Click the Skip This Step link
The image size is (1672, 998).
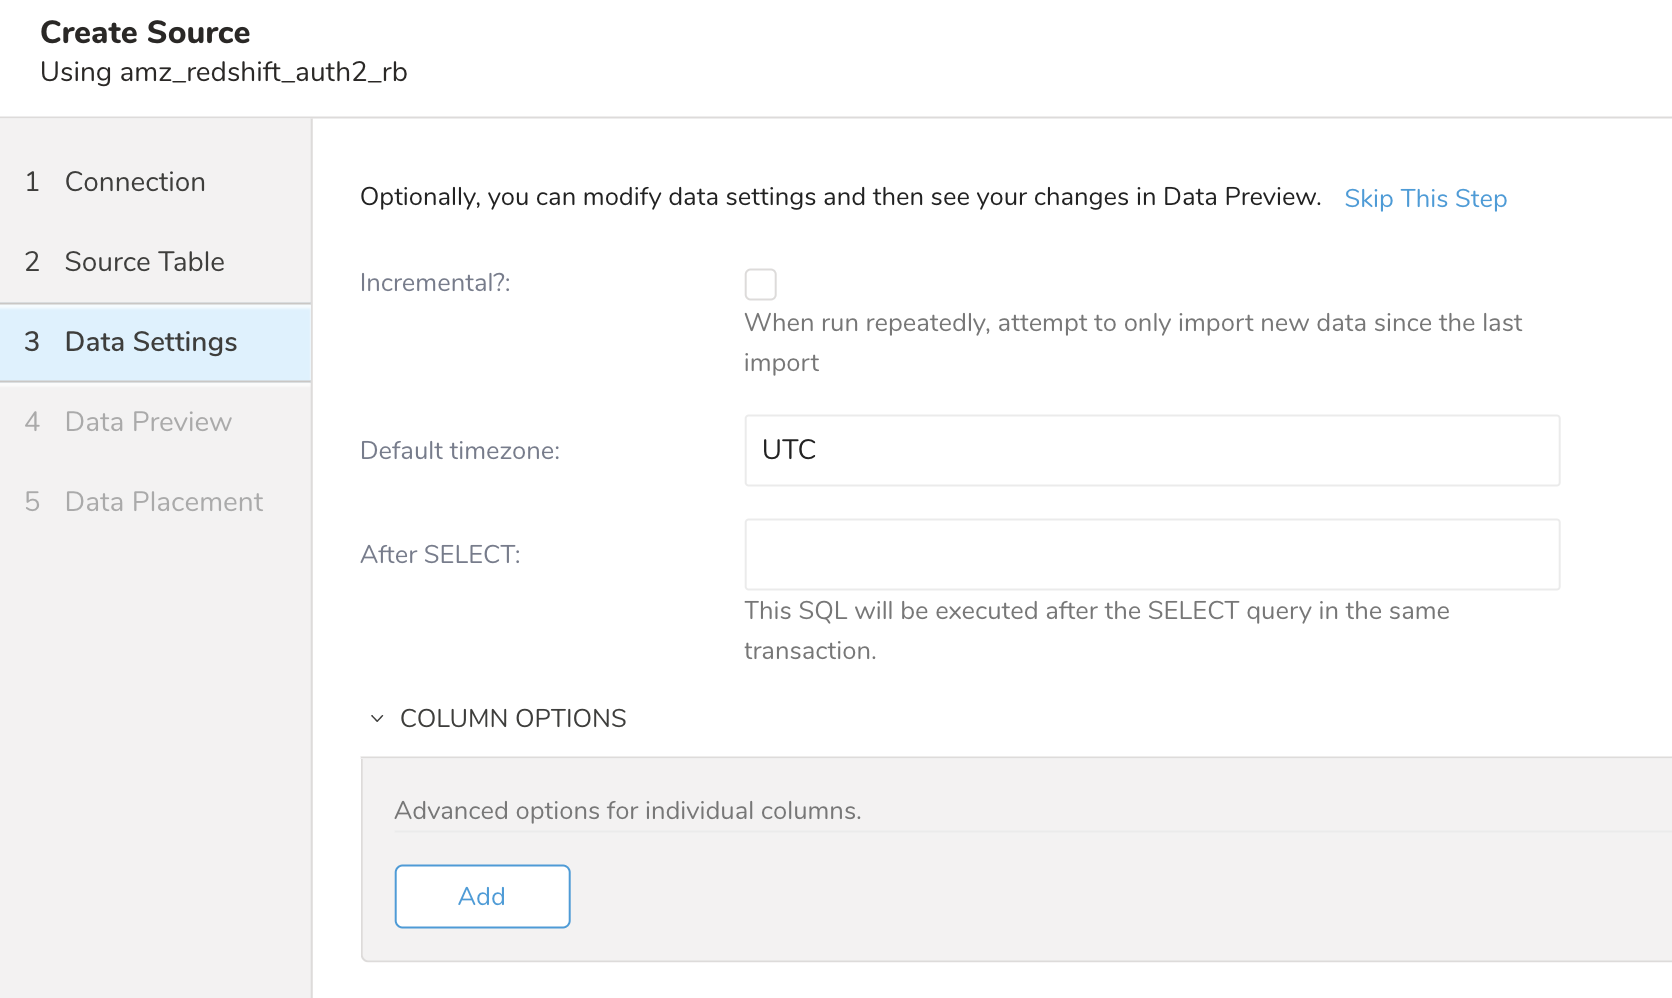tap(1425, 198)
